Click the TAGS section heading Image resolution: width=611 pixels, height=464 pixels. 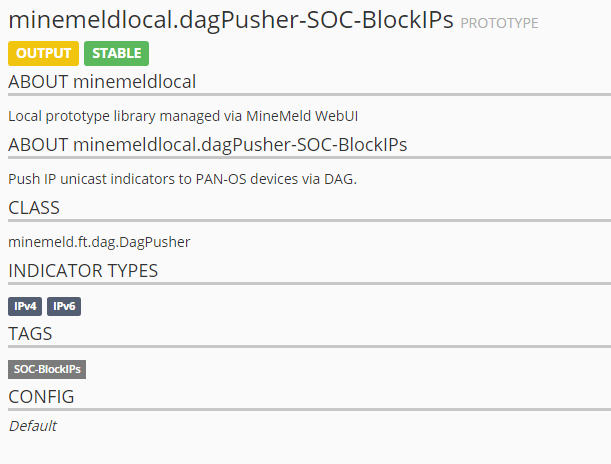coord(30,334)
